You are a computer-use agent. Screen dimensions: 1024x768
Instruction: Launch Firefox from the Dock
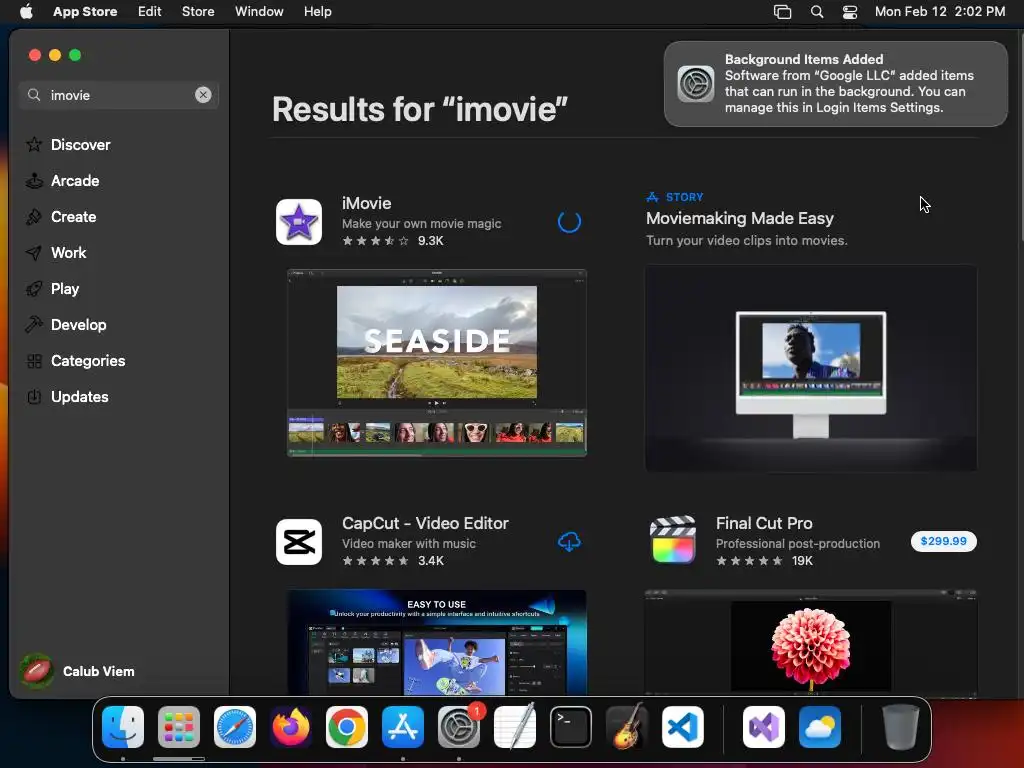click(x=291, y=727)
